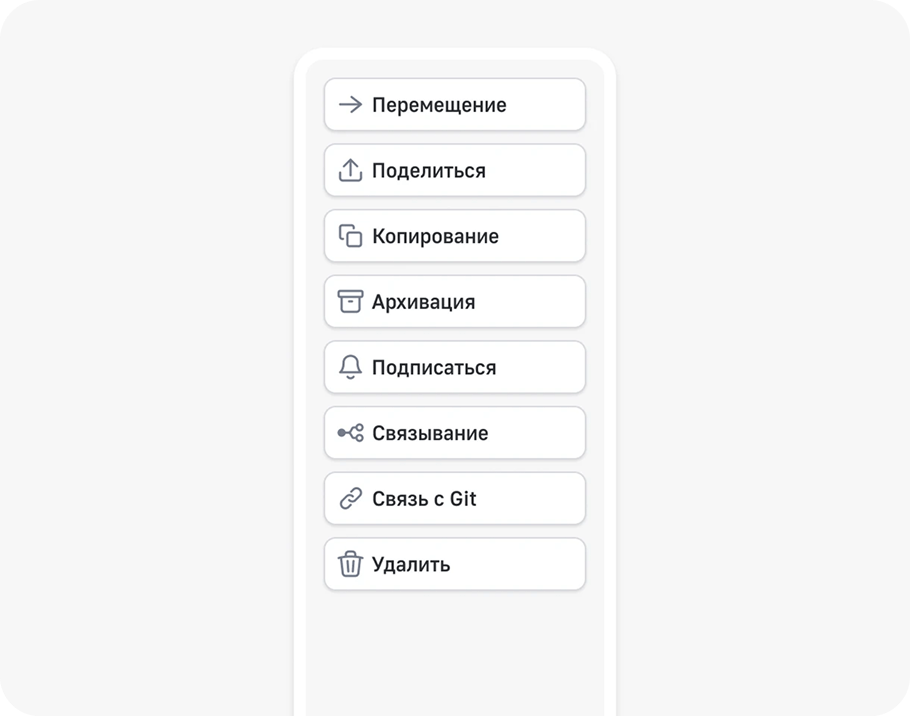Viewport: 910px width, 717px height.
Task: Subscribe using the Подписаться option
Action: coord(455,367)
